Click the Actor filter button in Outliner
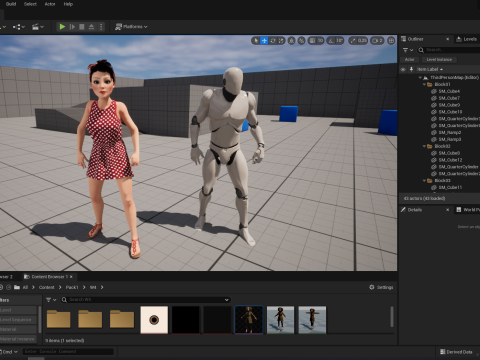The image size is (480, 360). [409, 60]
